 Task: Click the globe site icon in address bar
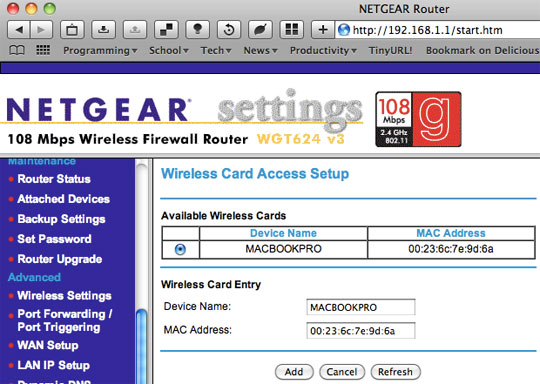[344, 30]
